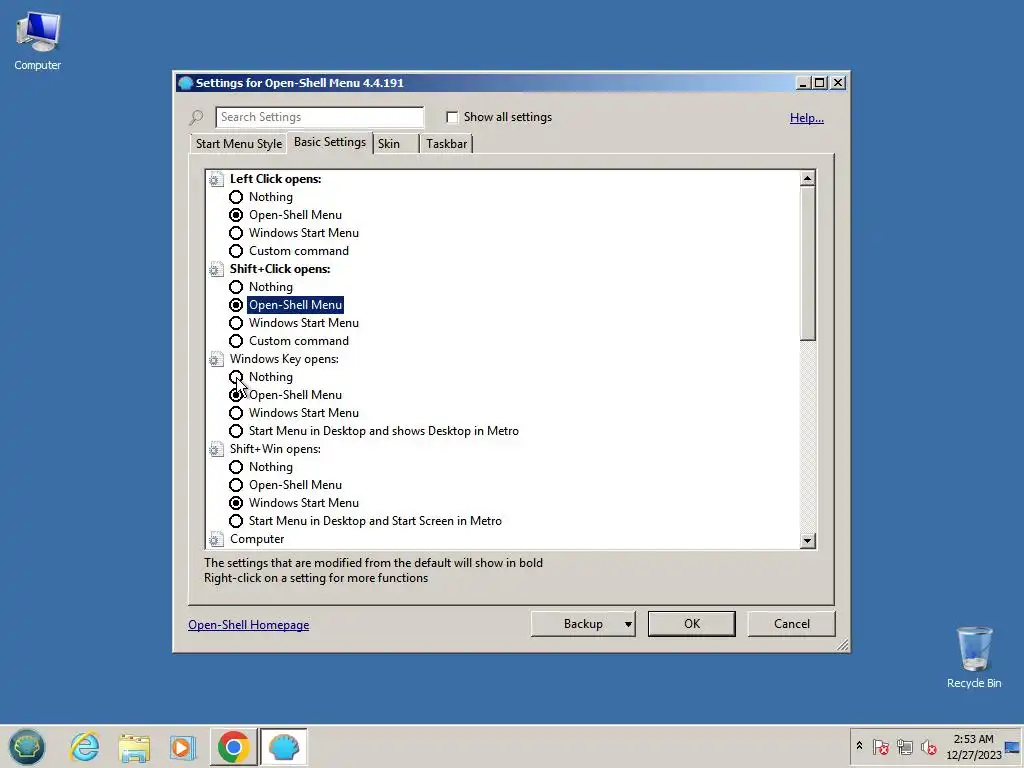Select Start Menu in Desktop and shows Desktop in Metro
The height and width of the screenshot is (768, 1024).
(236, 431)
